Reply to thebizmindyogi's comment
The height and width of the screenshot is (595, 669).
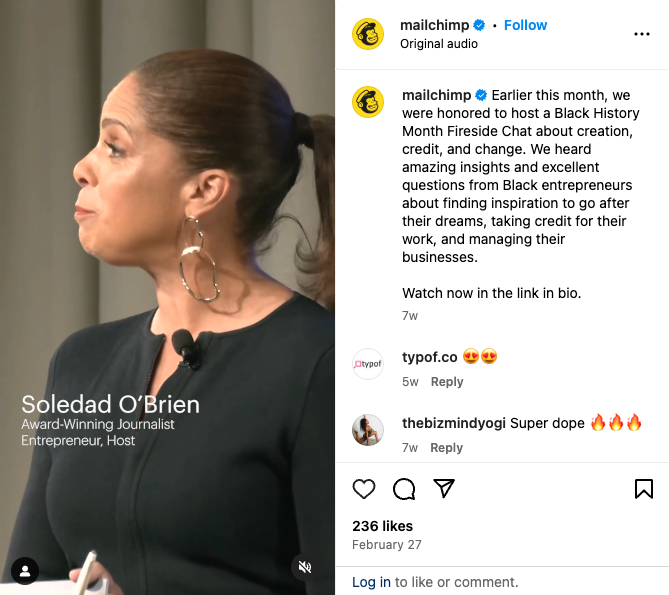pos(446,448)
